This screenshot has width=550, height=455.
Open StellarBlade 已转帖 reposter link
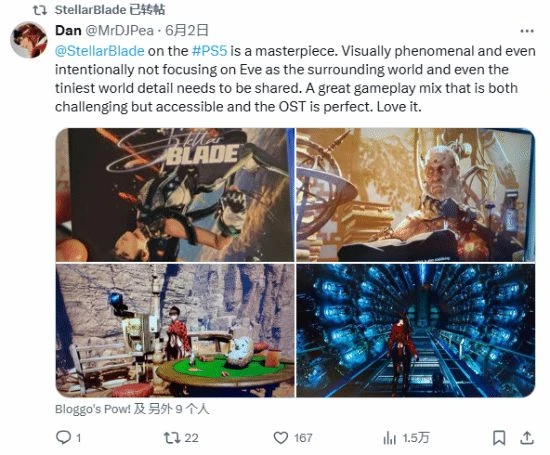click(x=110, y=10)
